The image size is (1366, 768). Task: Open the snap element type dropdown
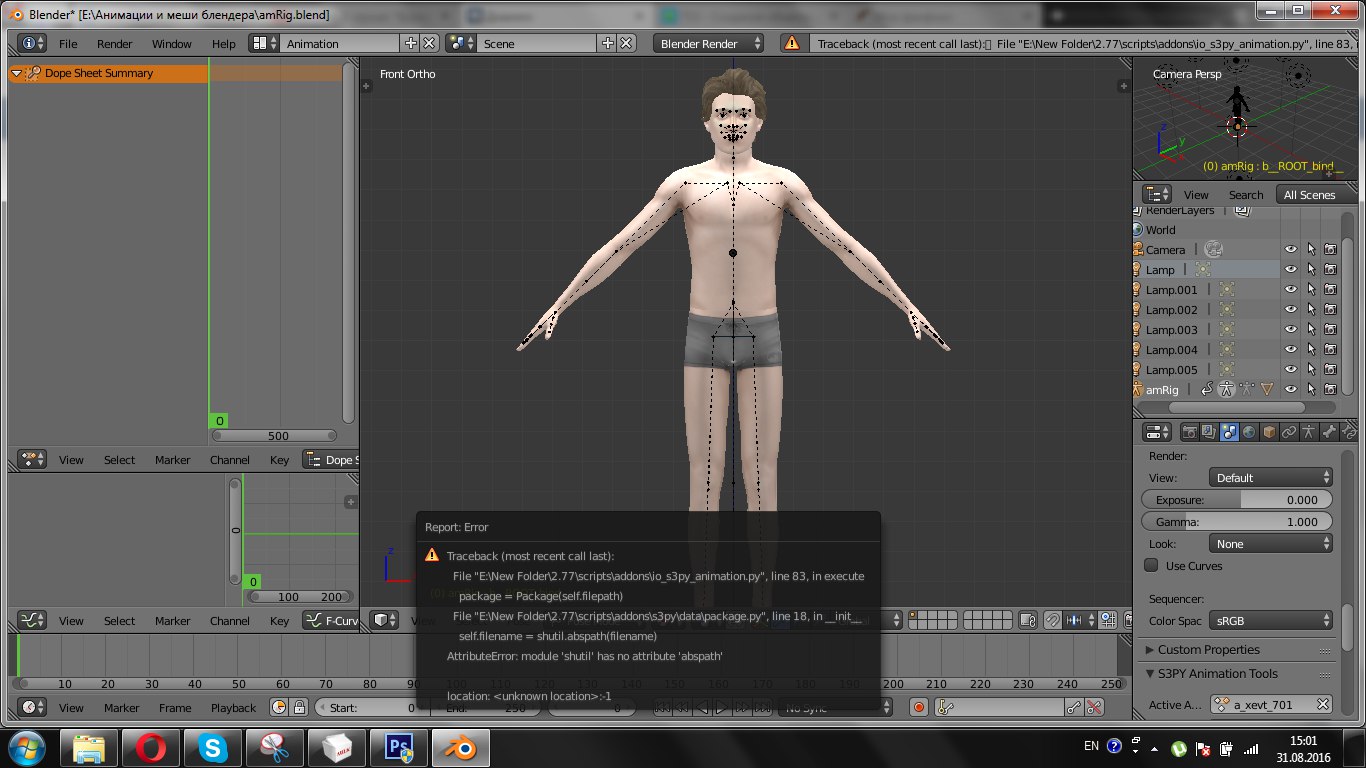[1079, 620]
